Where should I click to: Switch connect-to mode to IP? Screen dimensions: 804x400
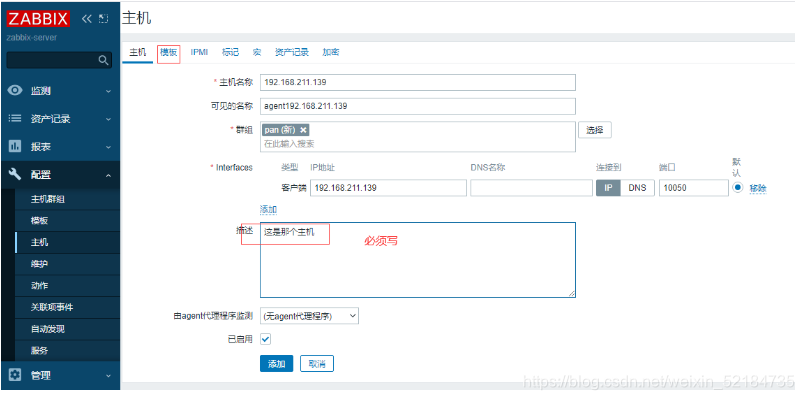pos(608,188)
